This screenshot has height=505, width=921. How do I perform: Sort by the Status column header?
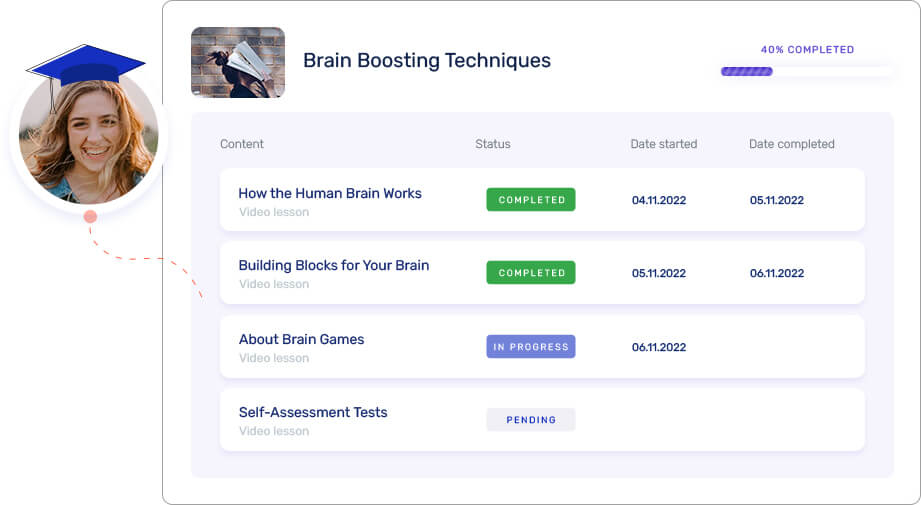coord(492,144)
